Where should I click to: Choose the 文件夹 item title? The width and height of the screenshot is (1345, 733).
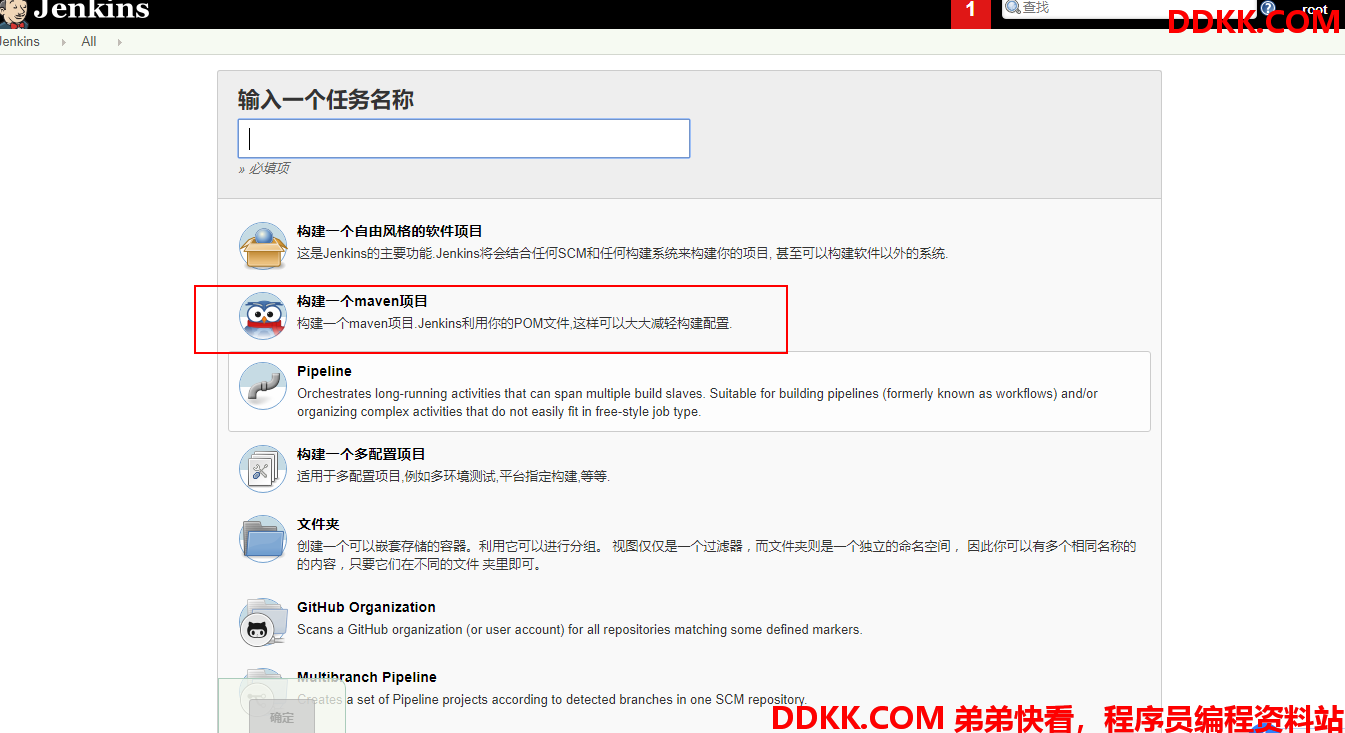coord(318,524)
